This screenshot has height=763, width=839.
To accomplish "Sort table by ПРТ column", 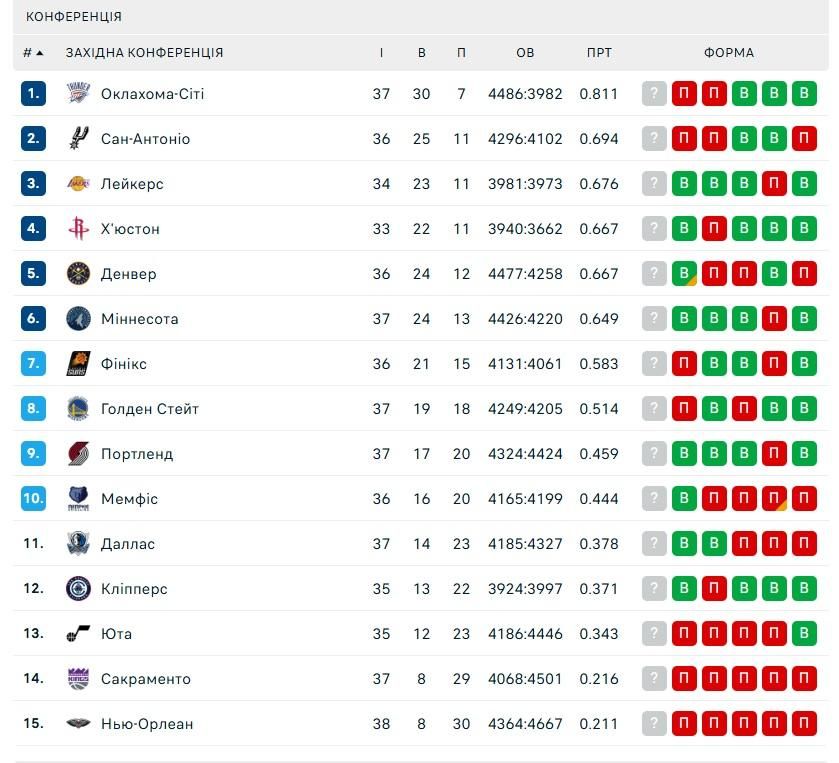I will pyautogui.click(x=599, y=53).
